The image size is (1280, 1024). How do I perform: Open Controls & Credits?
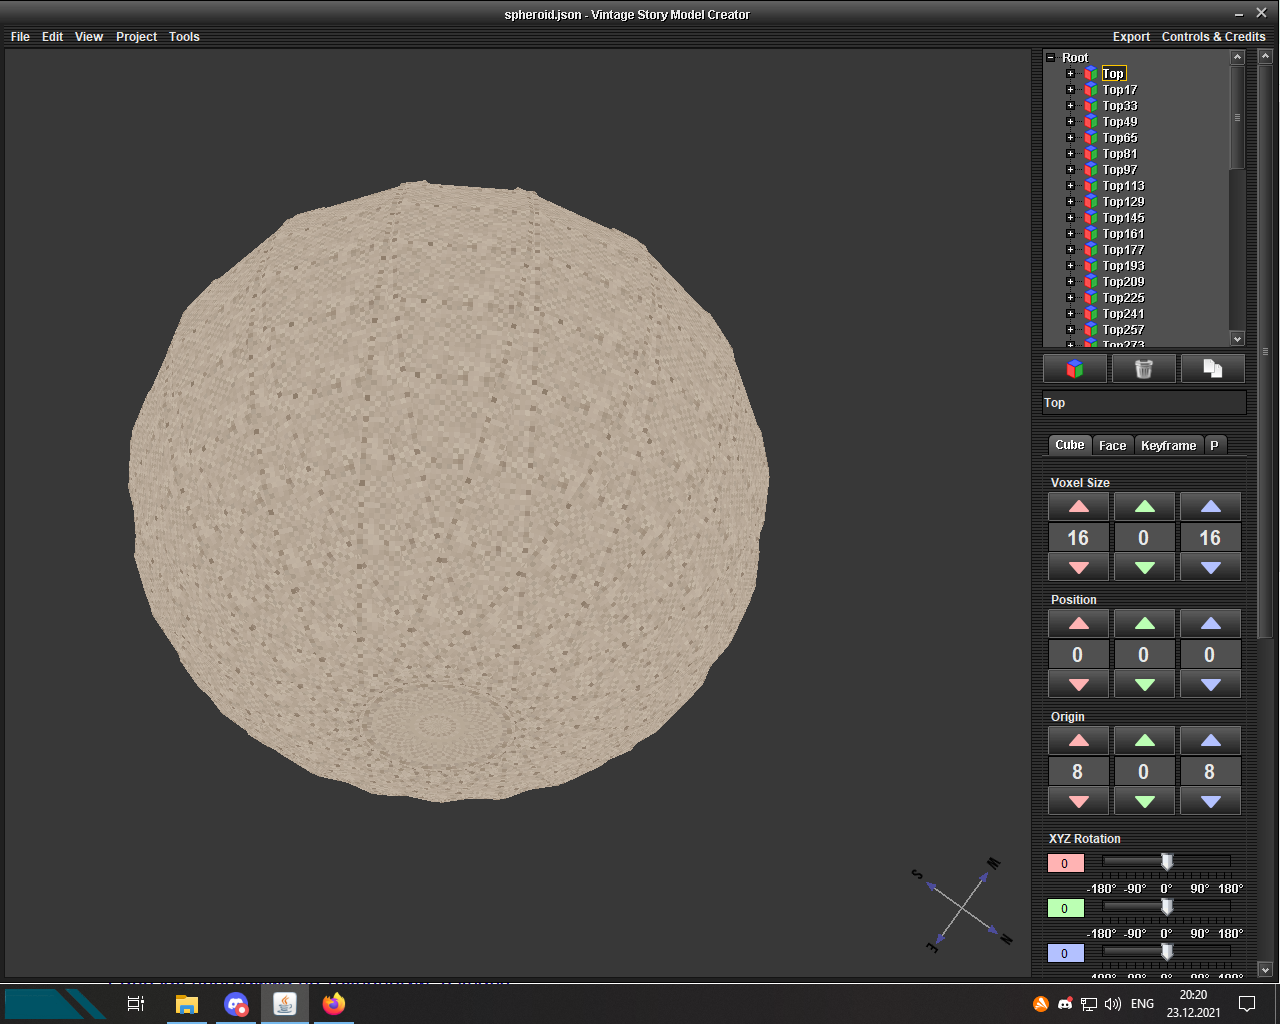click(1213, 37)
